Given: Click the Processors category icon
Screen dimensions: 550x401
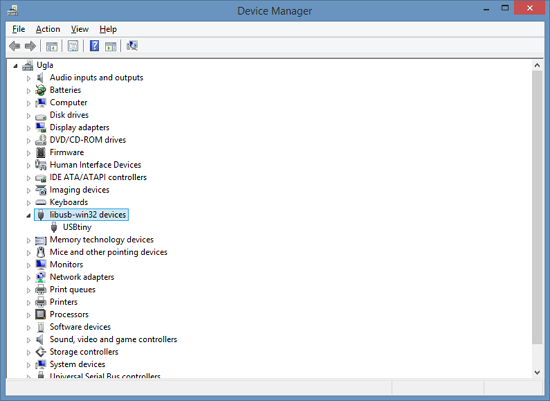Looking at the screenshot, I should coord(41,314).
